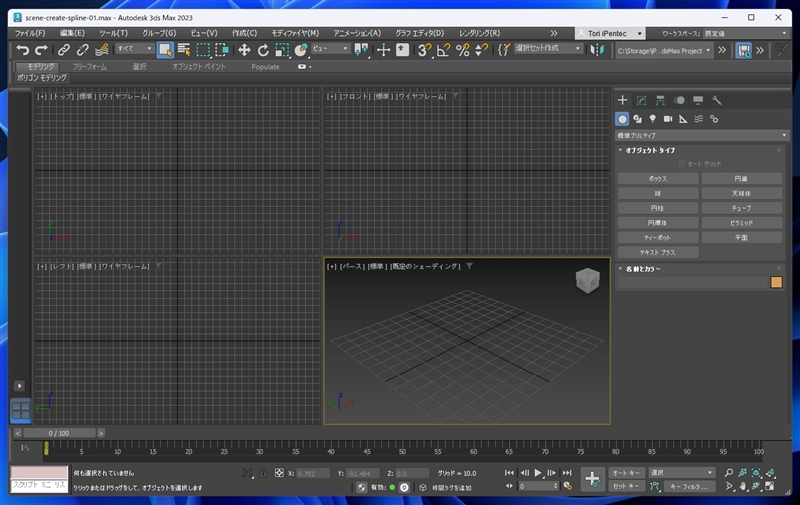Open the Populate ribbon tab
The height and width of the screenshot is (505, 800).
coord(265,67)
